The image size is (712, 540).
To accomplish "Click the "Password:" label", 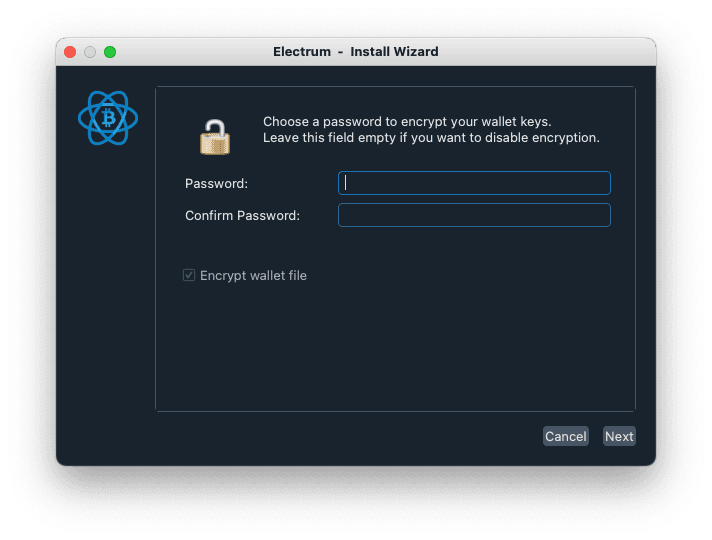I will 216,183.
